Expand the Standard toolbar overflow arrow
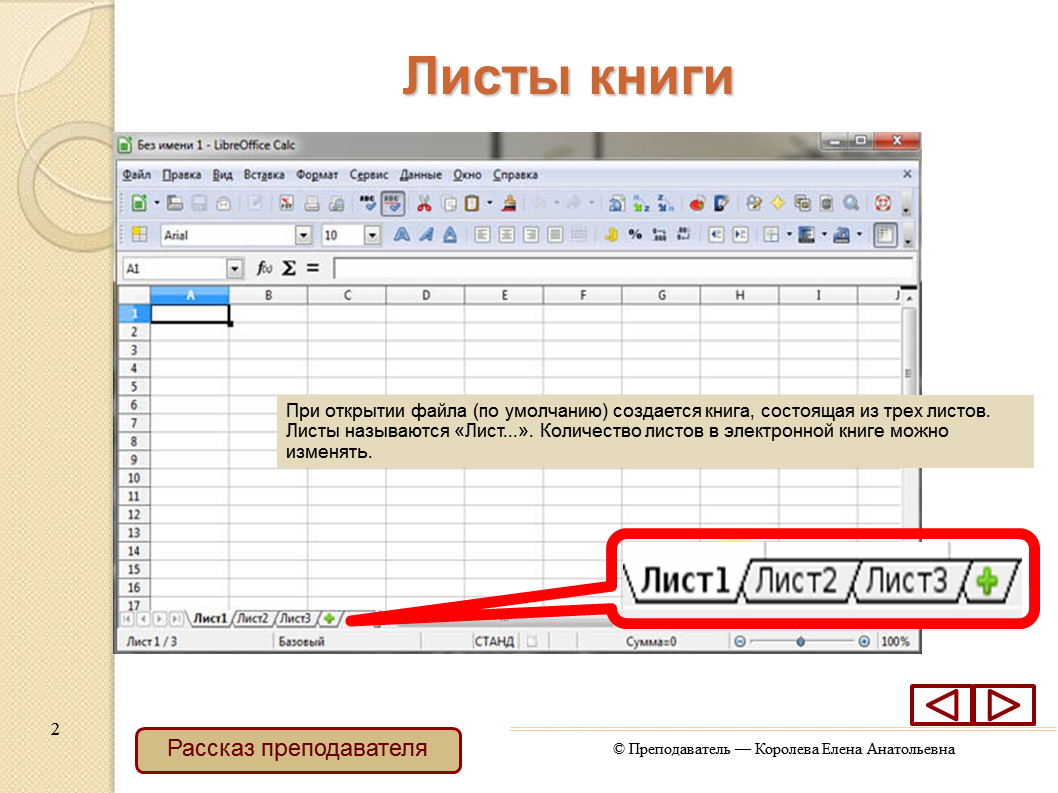This screenshot has height=793, width=1058. point(906,204)
